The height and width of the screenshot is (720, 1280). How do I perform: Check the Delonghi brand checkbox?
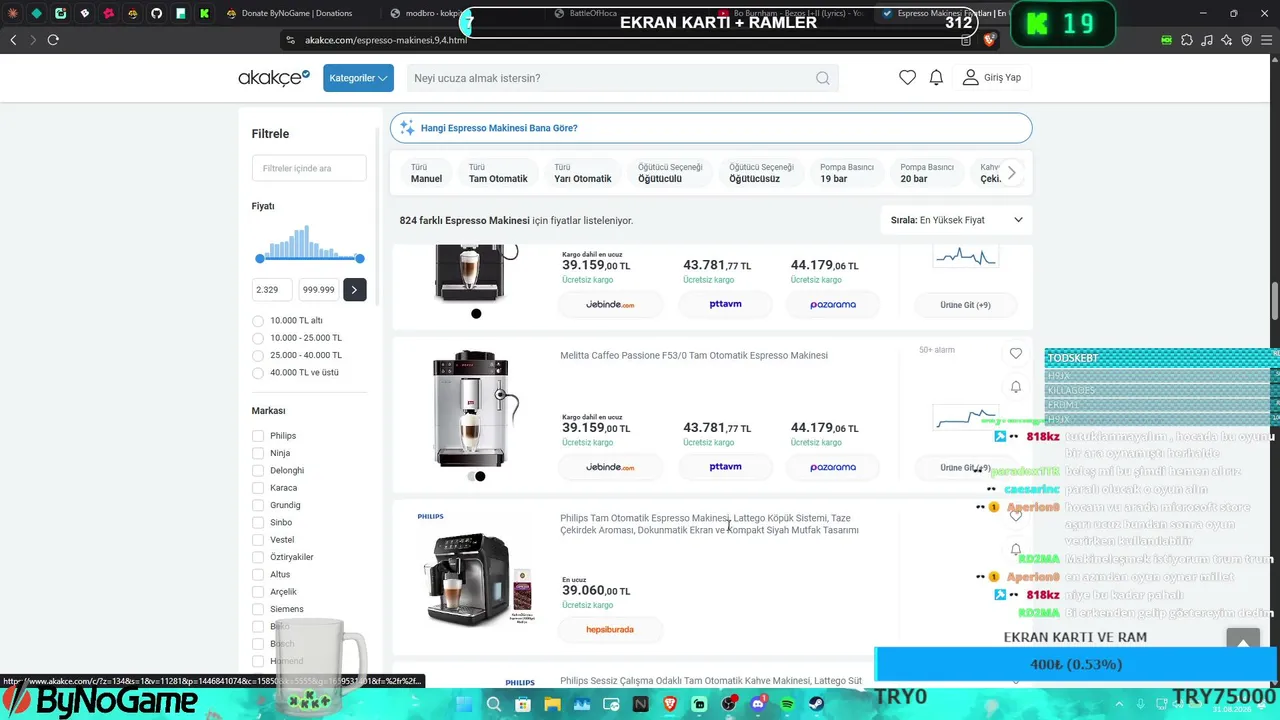pos(258,470)
